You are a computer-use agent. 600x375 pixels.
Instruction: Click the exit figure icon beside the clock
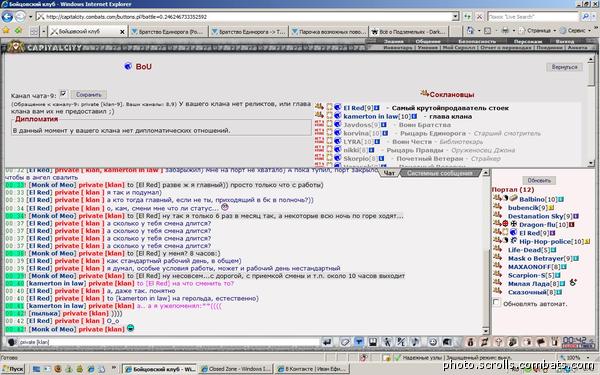pyautogui.click(x=554, y=342)
